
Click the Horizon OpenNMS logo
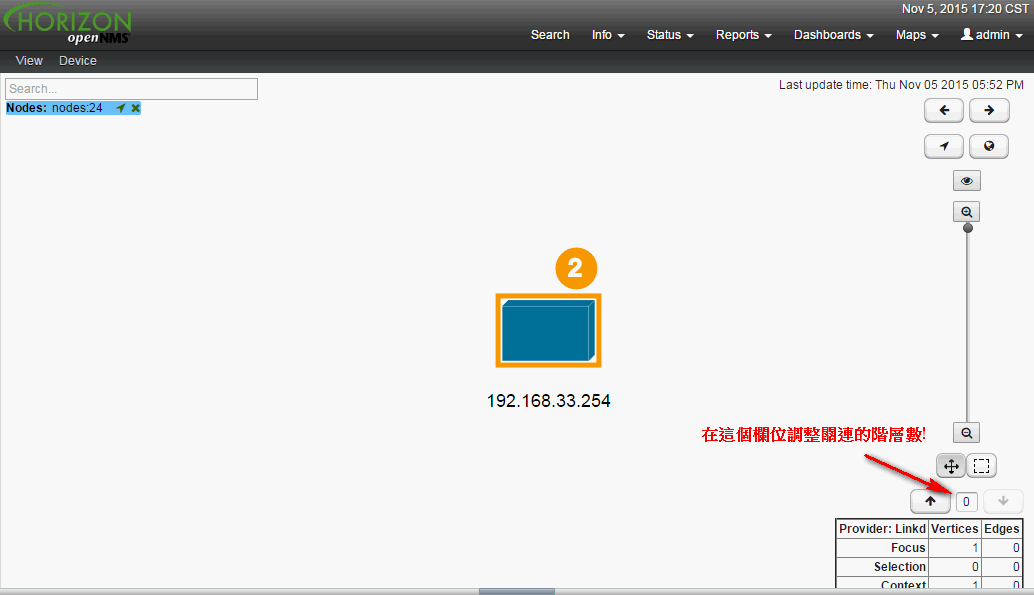[67, 25]
